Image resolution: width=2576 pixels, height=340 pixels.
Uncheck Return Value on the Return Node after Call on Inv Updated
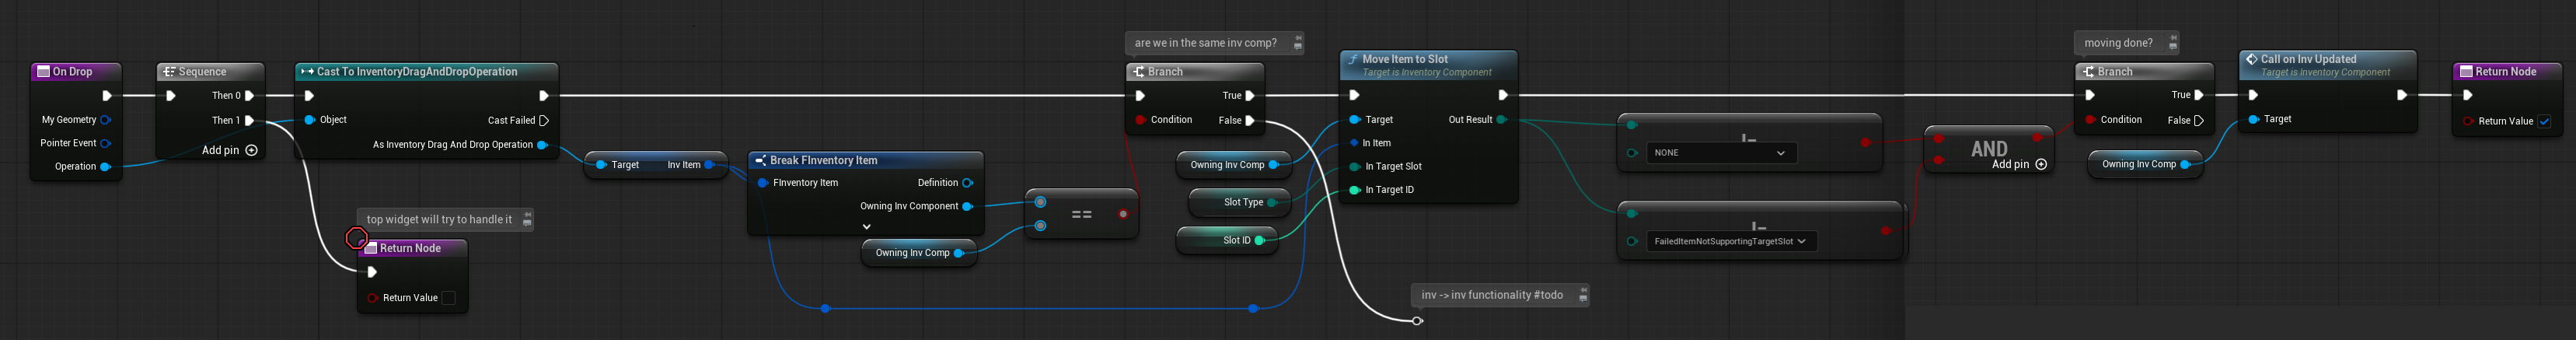click(2544, 121)
